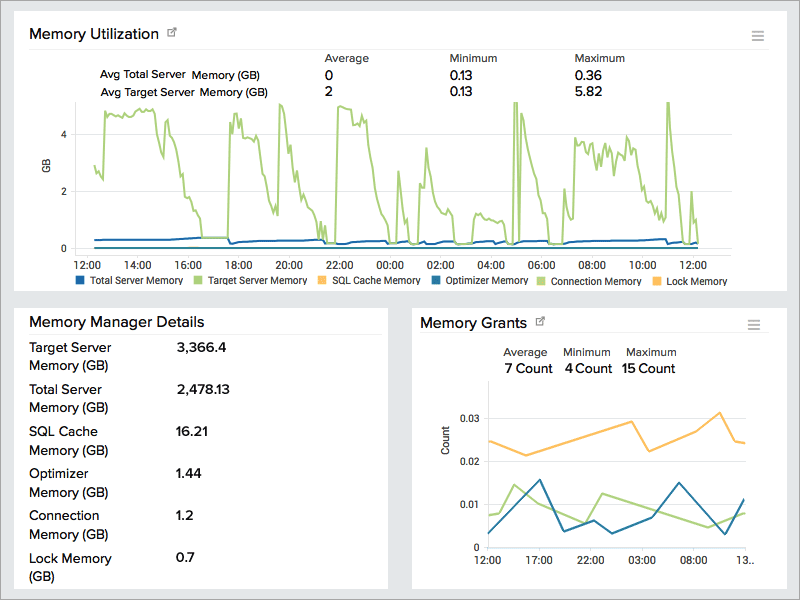Click the Memory Grants panel title
This screenshot has height=600, width=800.
(x=475, y=322)
